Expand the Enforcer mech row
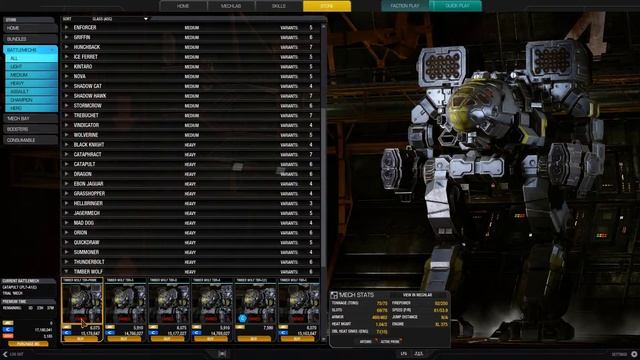 click(x=67, y=27)
